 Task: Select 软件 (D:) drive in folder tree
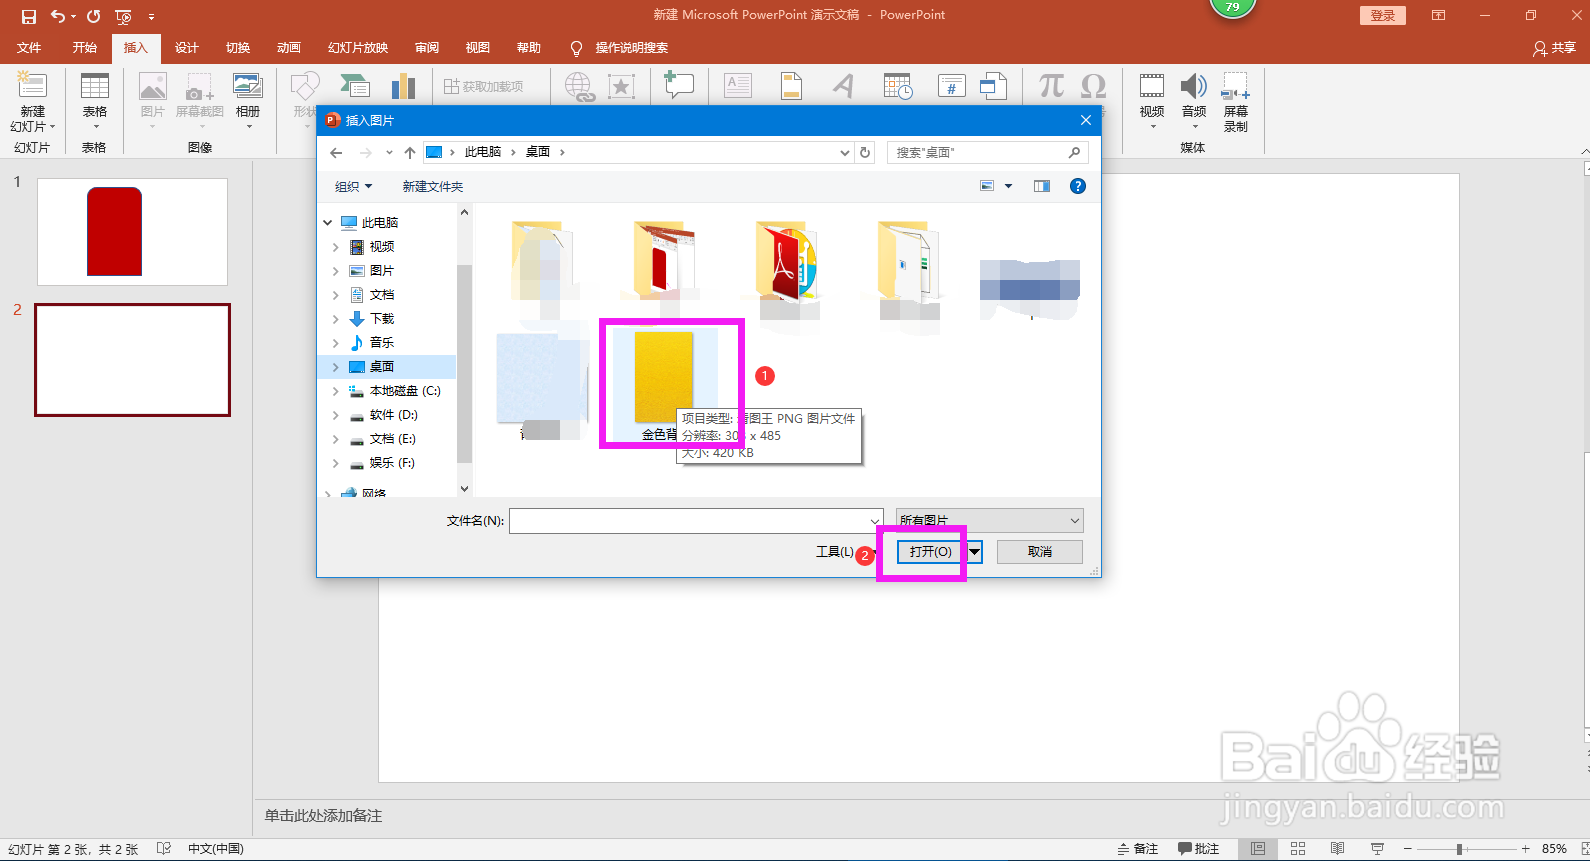(x=393, y=415)
